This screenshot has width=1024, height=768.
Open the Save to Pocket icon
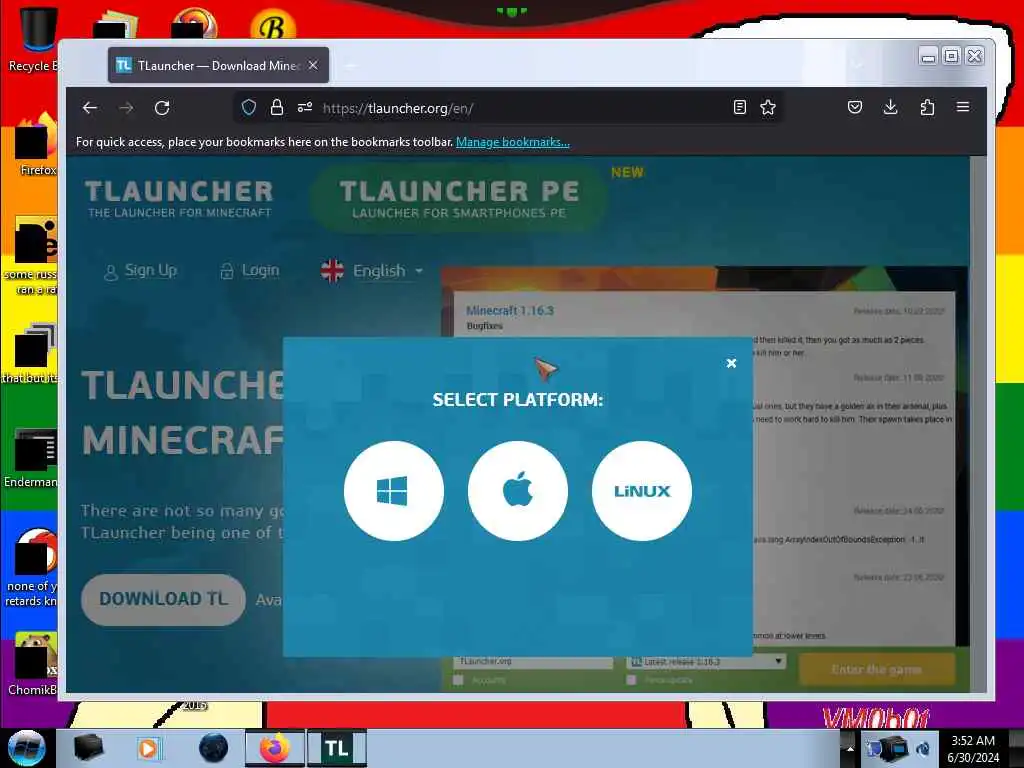854,107
